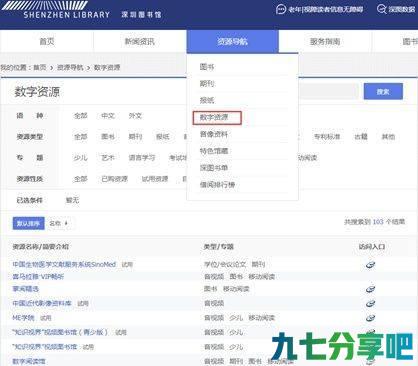
Task: Select 图书 in the 资源类型 filter row
Action: (108, 137)
